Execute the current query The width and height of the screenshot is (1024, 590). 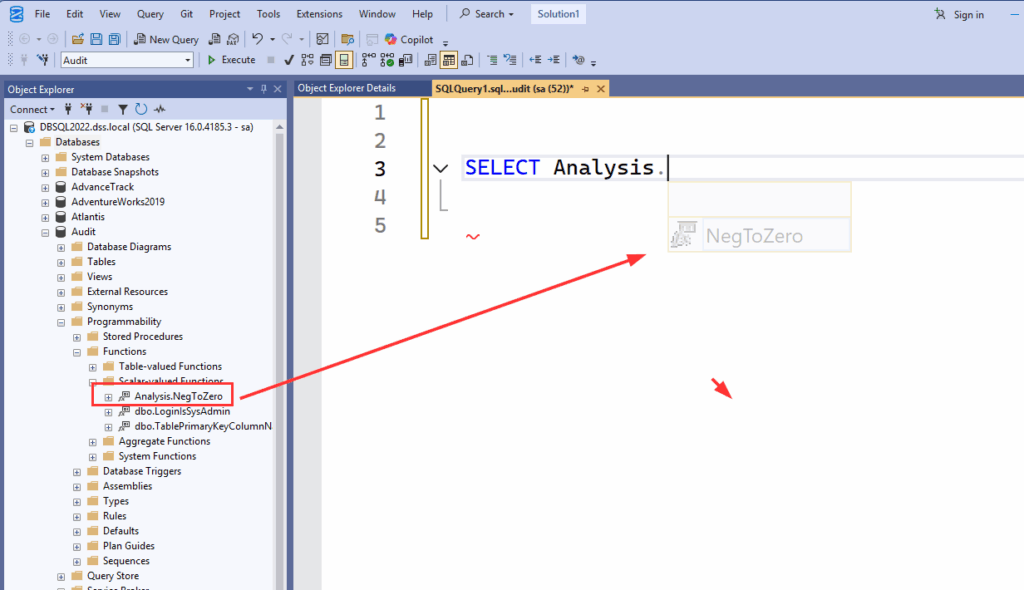pos(231,60)
